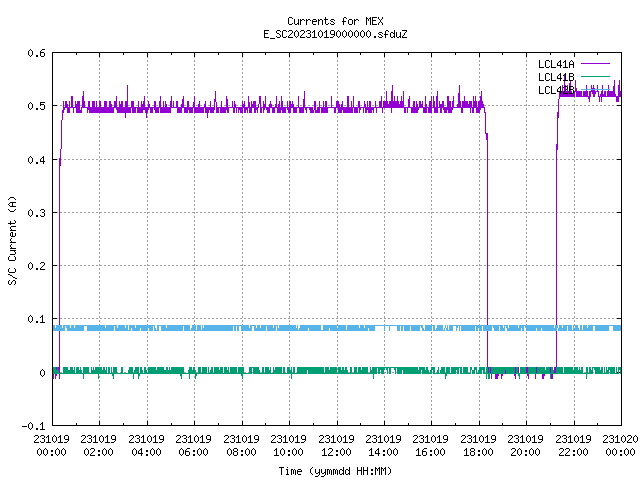
Task: Click the x-axis tick 231019 20:00
Action: click(x=525, y=446)
